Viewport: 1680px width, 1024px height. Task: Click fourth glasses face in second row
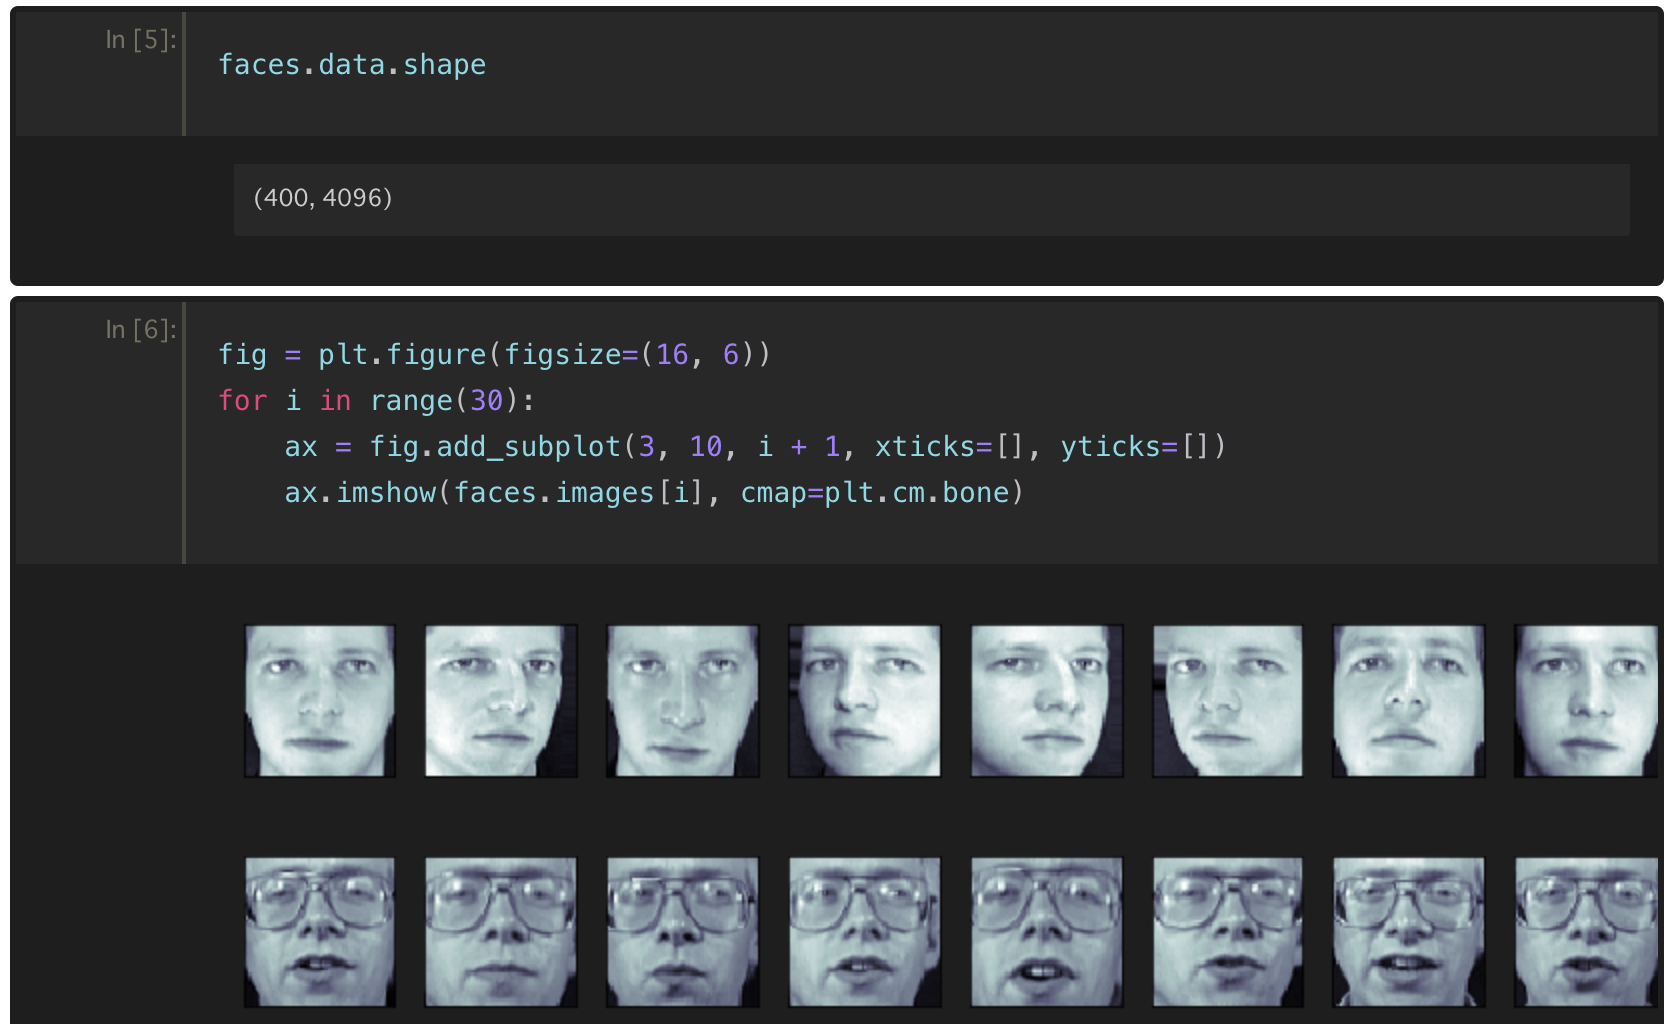click(864, 932)
